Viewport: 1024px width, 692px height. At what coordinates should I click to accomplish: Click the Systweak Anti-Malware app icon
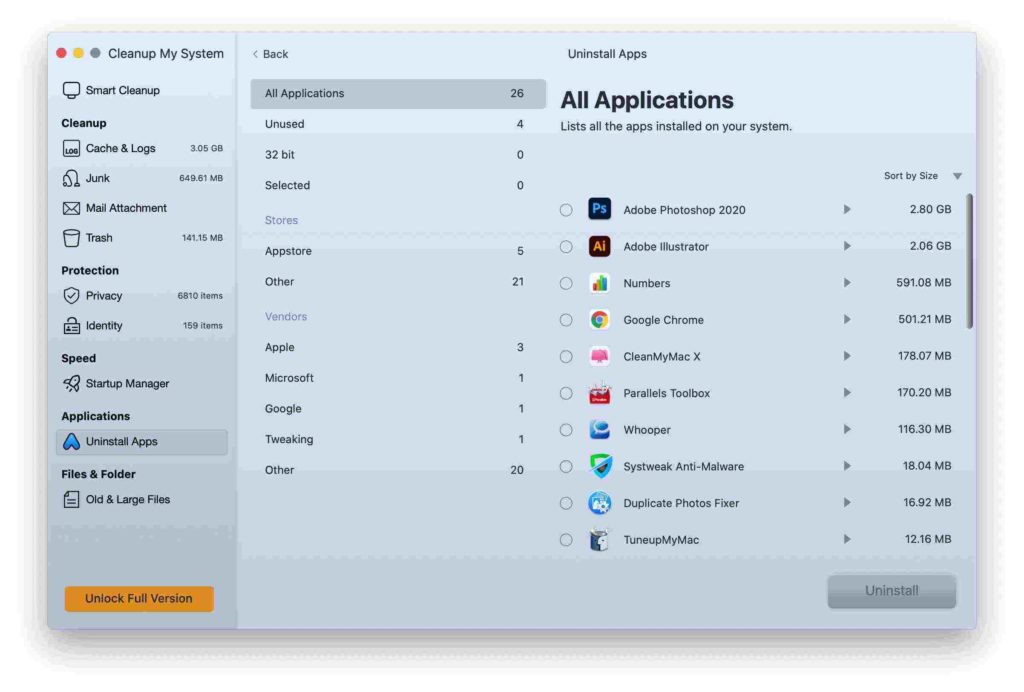(600, 466)
